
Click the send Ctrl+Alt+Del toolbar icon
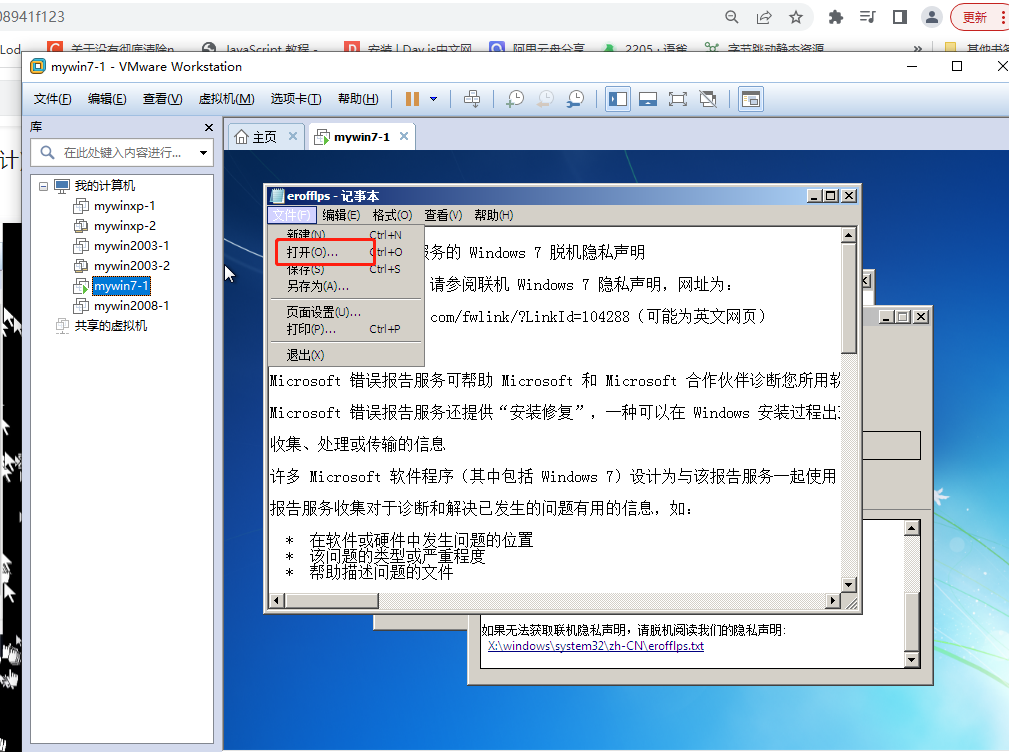472,99
